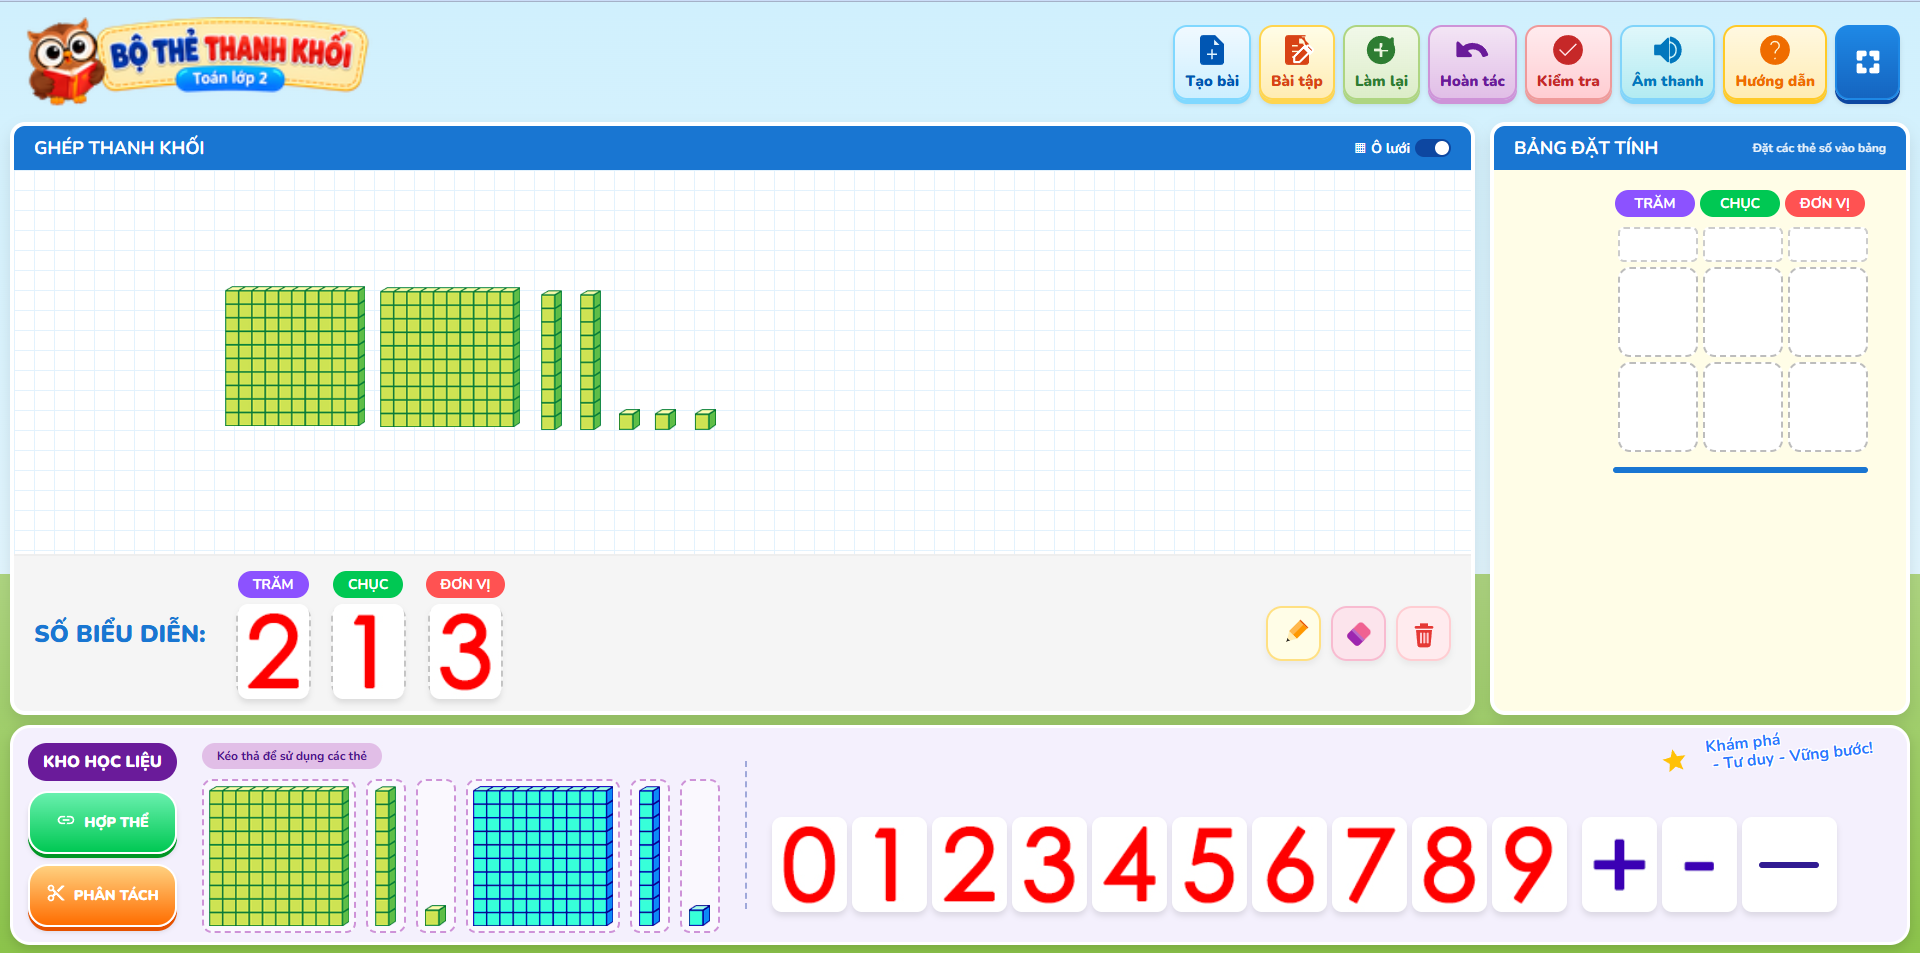Select the eraser tool
Screen dimensions: 1920x953
(x=1358, y=634)
